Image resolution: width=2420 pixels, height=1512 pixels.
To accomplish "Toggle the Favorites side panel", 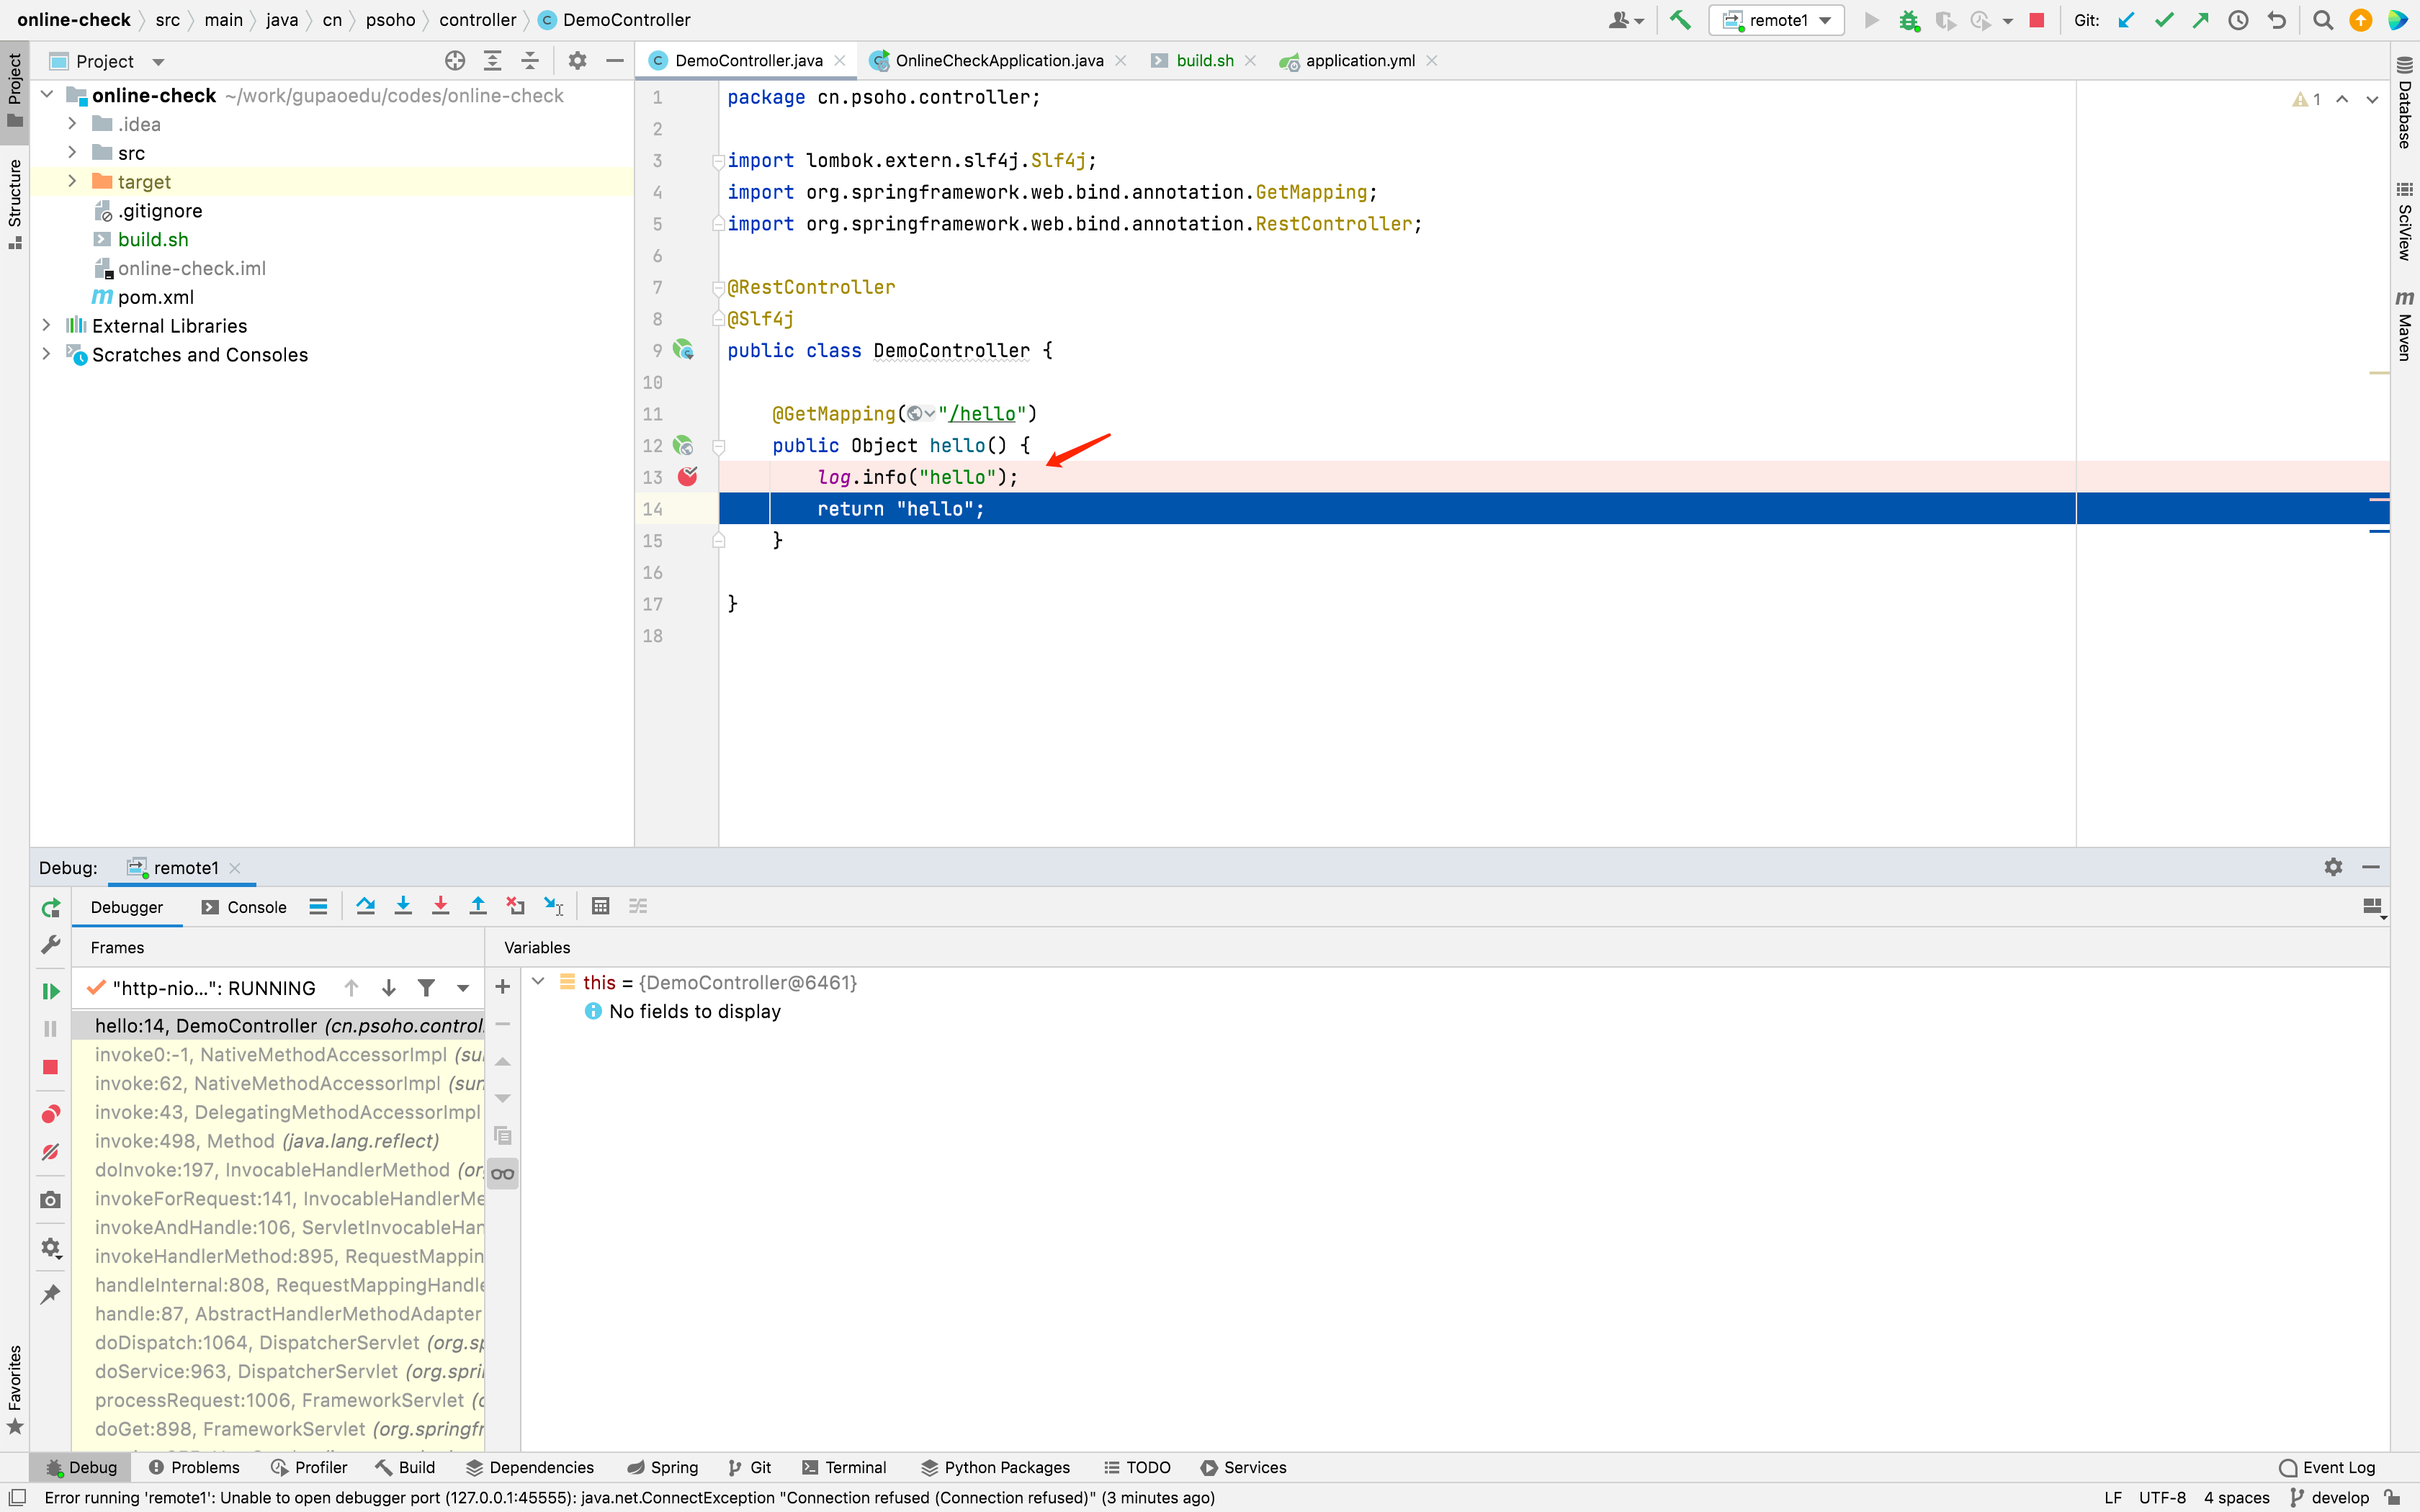I will pyautogui.click(x=14, y=1390).
